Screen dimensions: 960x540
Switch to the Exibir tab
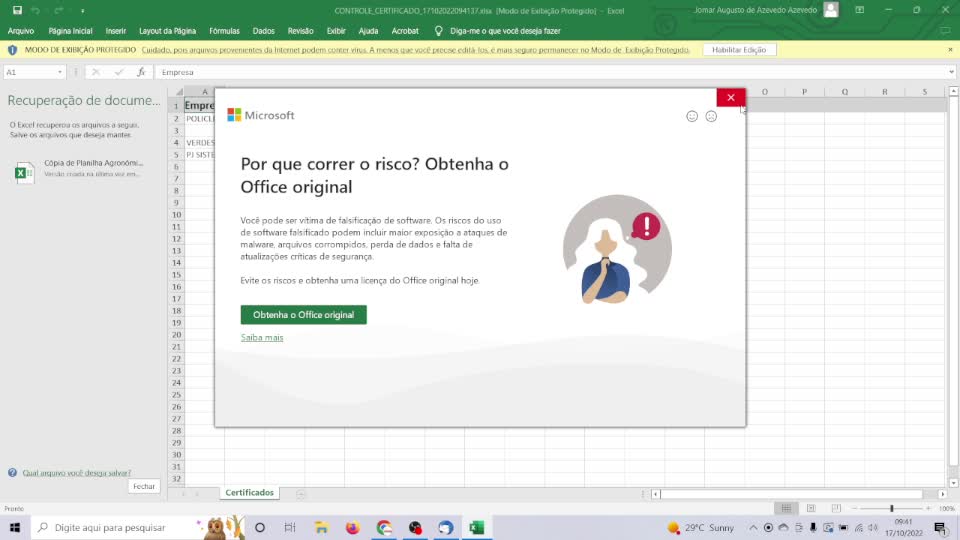click(336, 31)
